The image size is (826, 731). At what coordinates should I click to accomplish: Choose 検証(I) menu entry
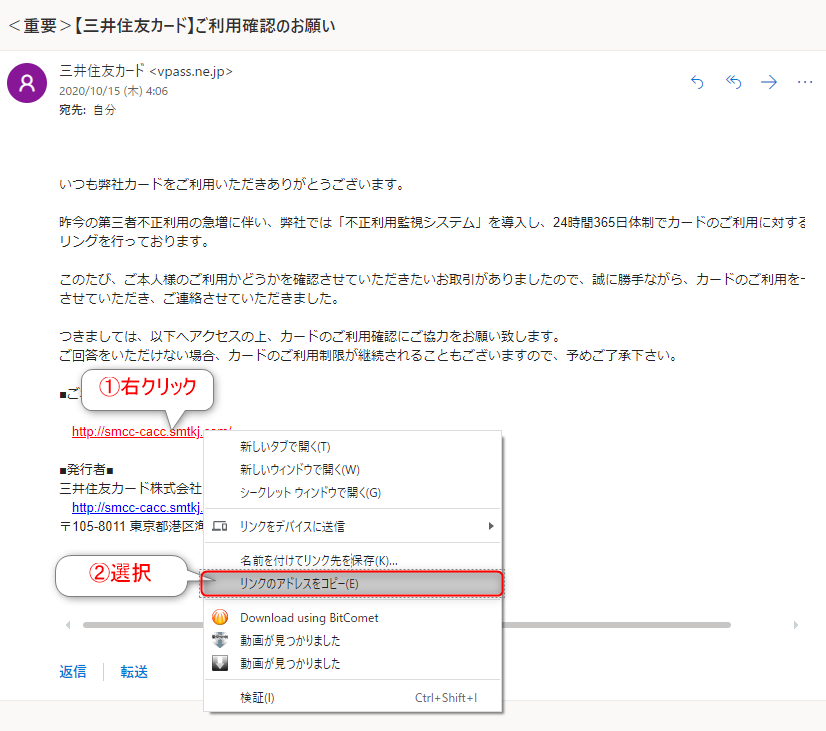point(352,698)
